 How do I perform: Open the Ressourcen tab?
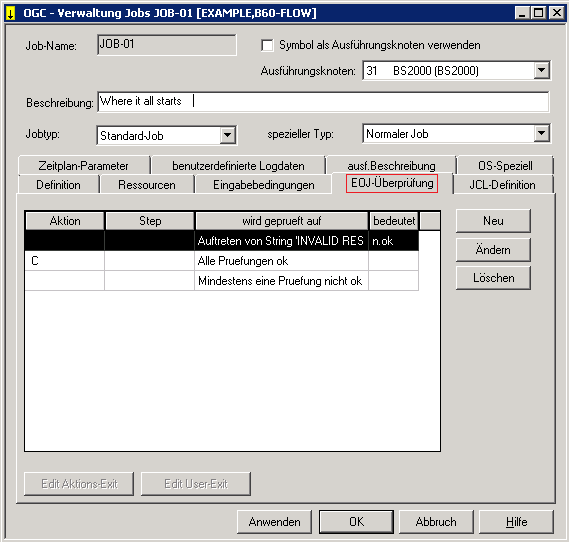(x=147, y=185)
